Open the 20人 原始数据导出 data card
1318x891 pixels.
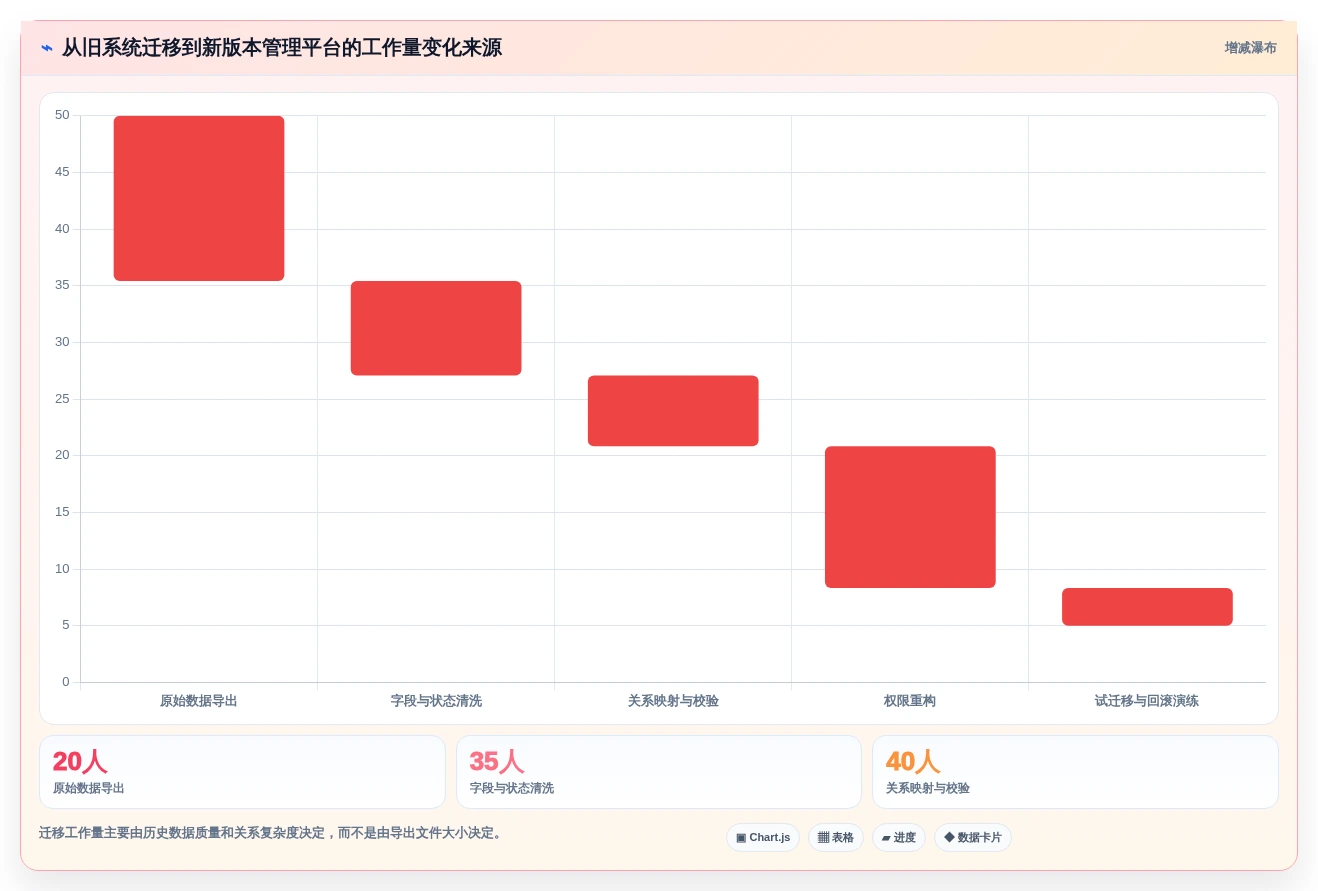point(242,772)
